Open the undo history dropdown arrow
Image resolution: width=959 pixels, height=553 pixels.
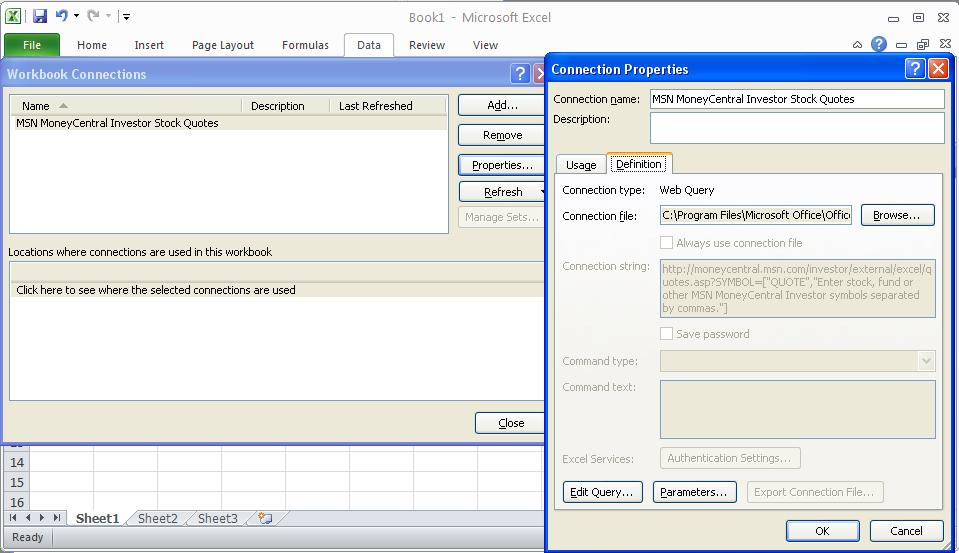(76, 16)
